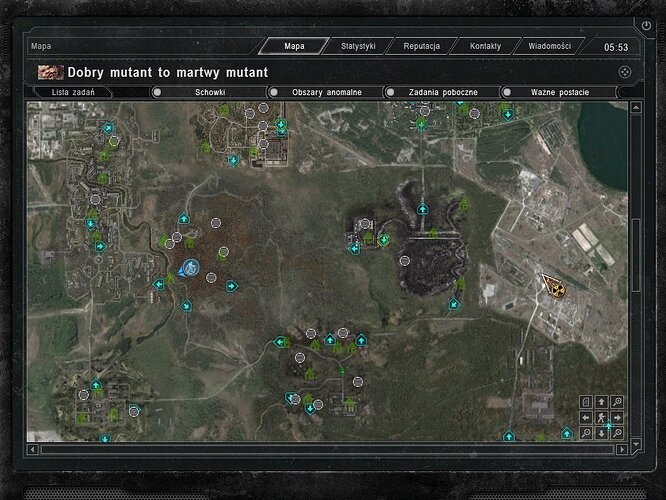Open the Lista zadań task list

(73, 92)
